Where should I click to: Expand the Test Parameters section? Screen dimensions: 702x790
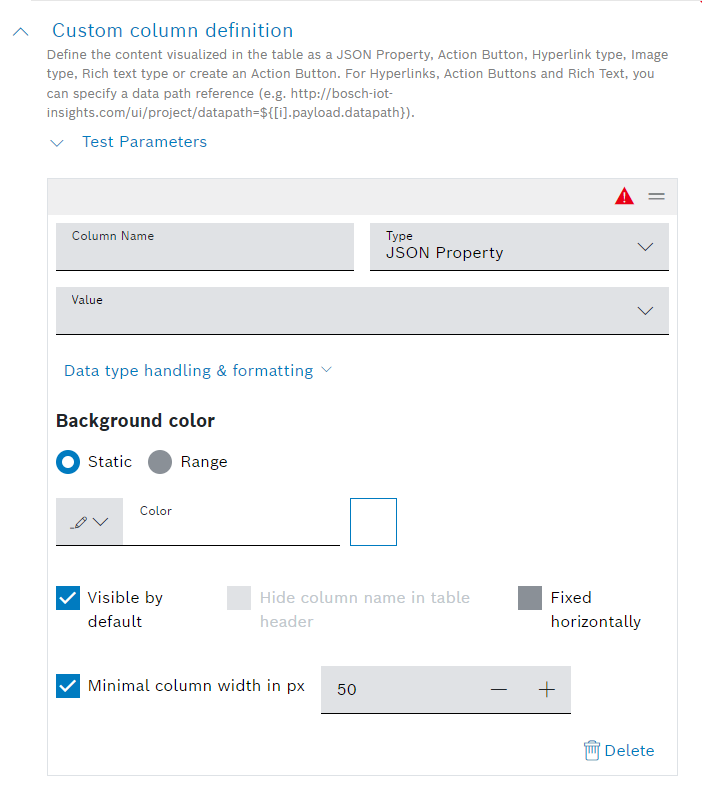[x=57, y=142]
